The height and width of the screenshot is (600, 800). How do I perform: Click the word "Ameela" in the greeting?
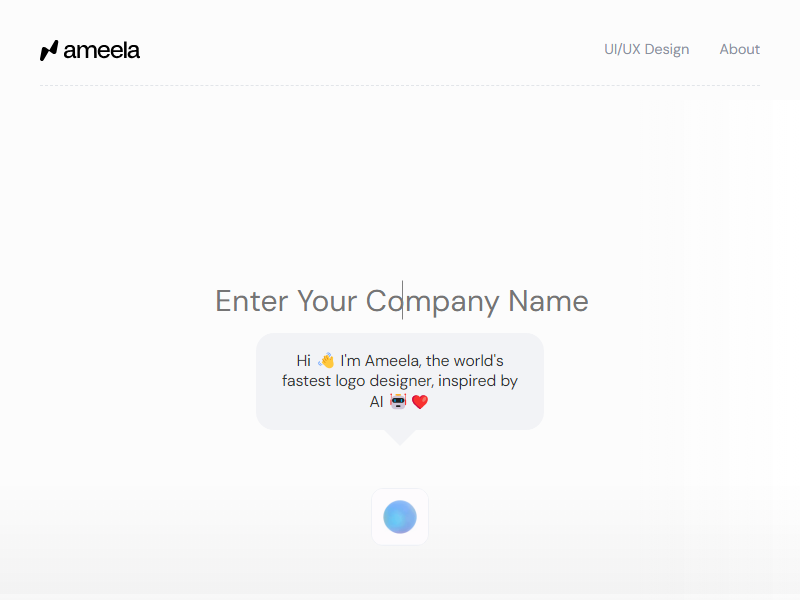coord(391,361)
